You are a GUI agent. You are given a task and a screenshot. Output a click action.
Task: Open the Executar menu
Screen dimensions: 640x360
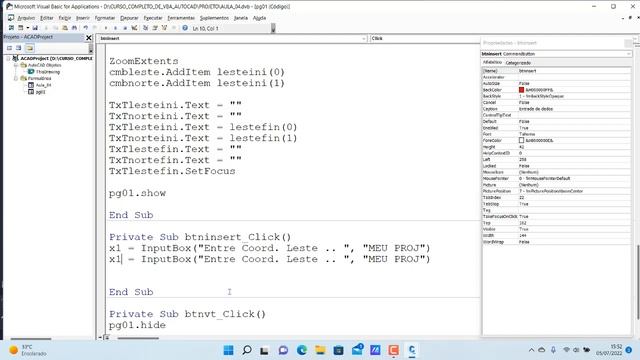(153, 18)
